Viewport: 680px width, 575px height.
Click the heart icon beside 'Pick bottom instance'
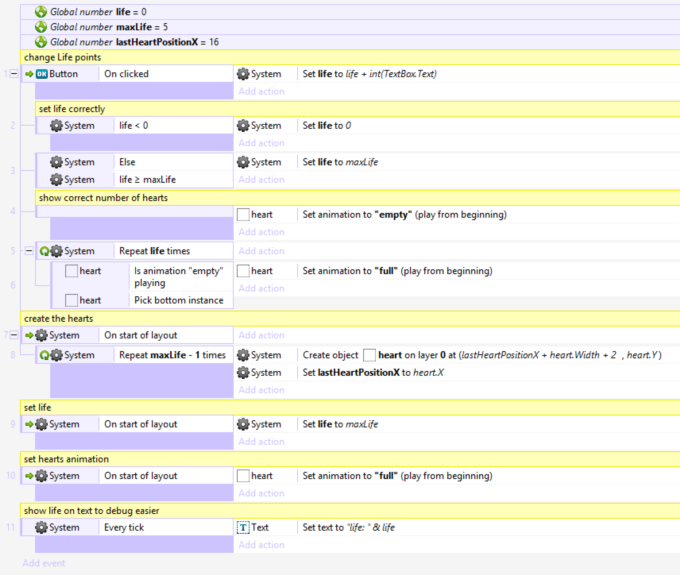coord(71,300)
